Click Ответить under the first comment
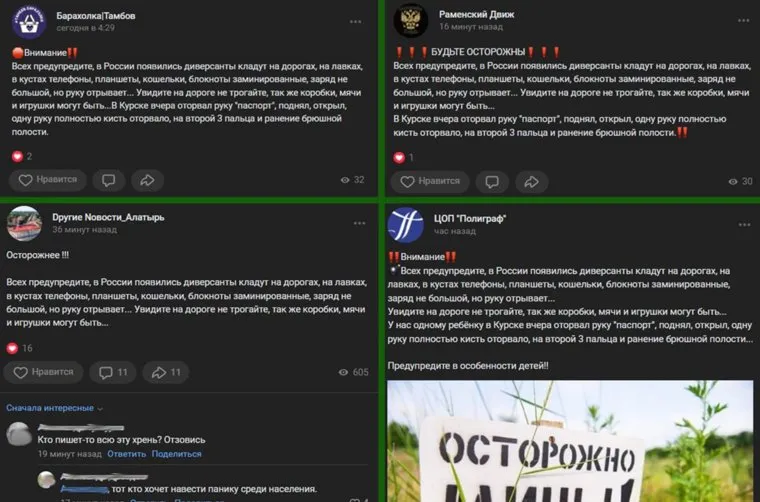 (127, 454)
